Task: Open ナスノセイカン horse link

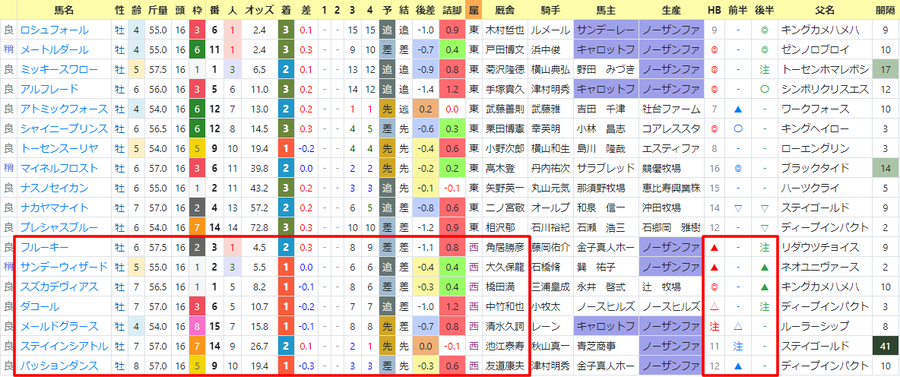Action: (x=54, y=188)
